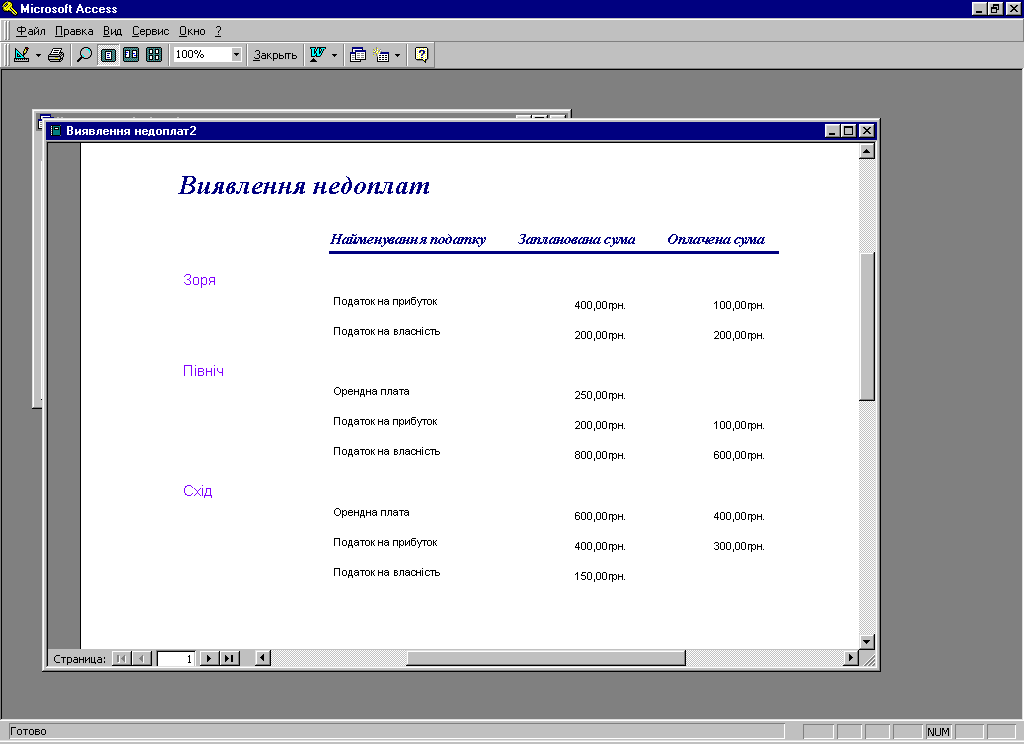The image size is (1024, 744).
Task: Go to first report page
Action: [x=121, y=658]
